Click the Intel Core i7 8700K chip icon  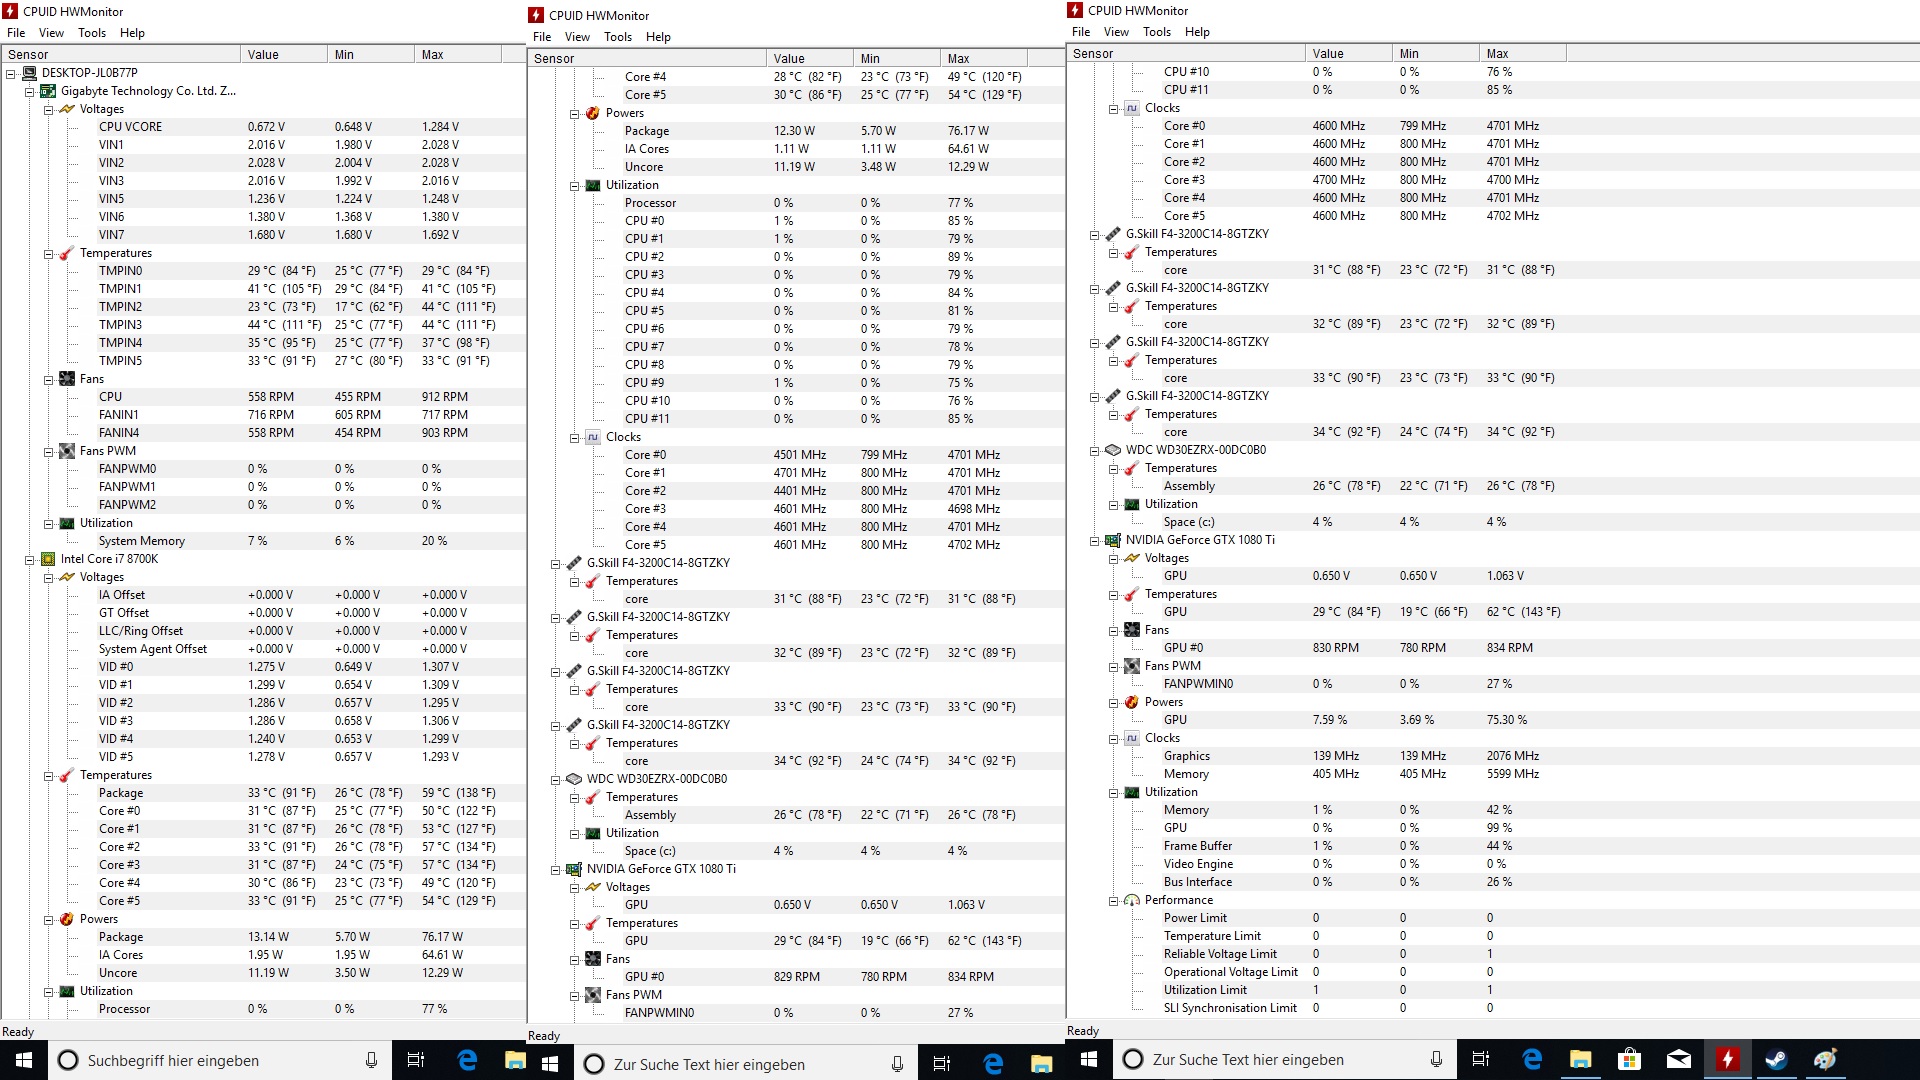[x=47, y=559]
